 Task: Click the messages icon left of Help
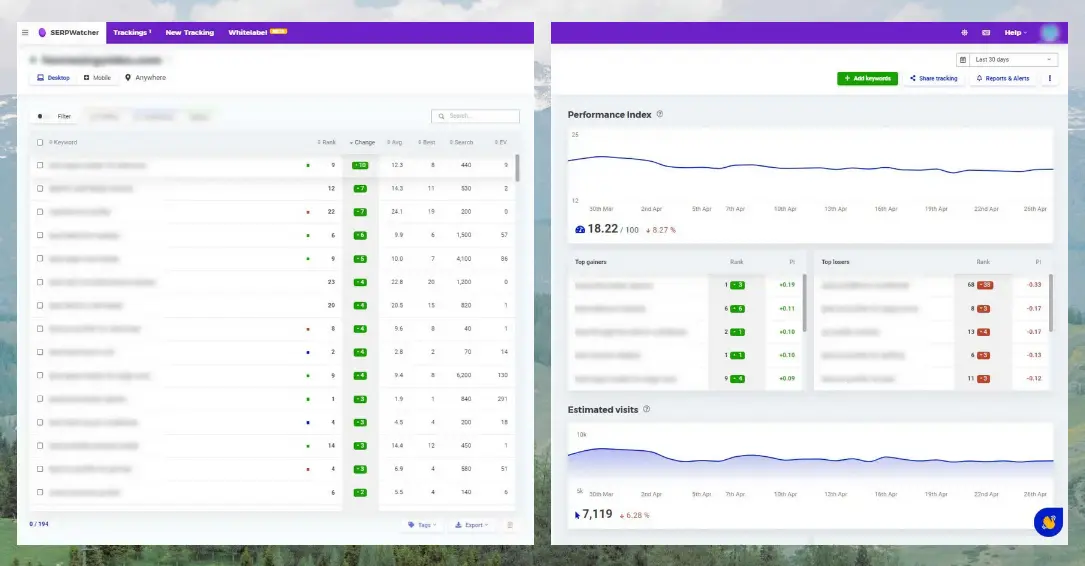point(986,33)
